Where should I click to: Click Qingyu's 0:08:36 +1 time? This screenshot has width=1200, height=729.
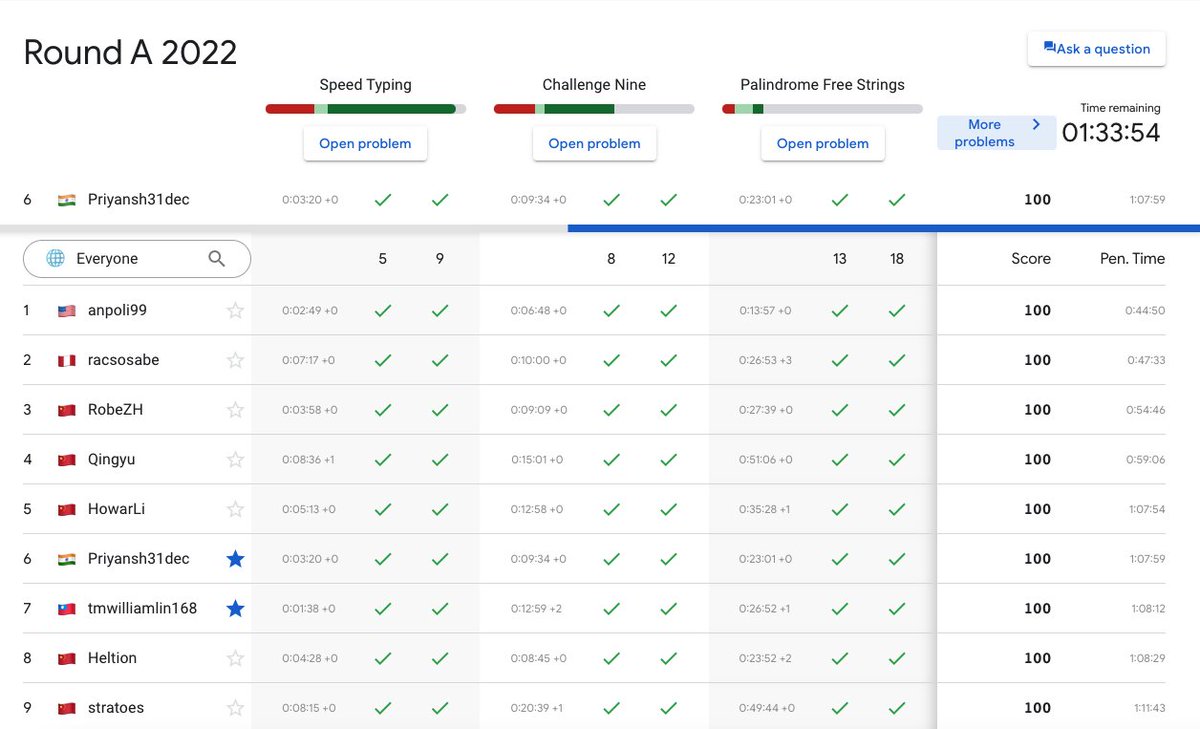click(x=308, y=460)
